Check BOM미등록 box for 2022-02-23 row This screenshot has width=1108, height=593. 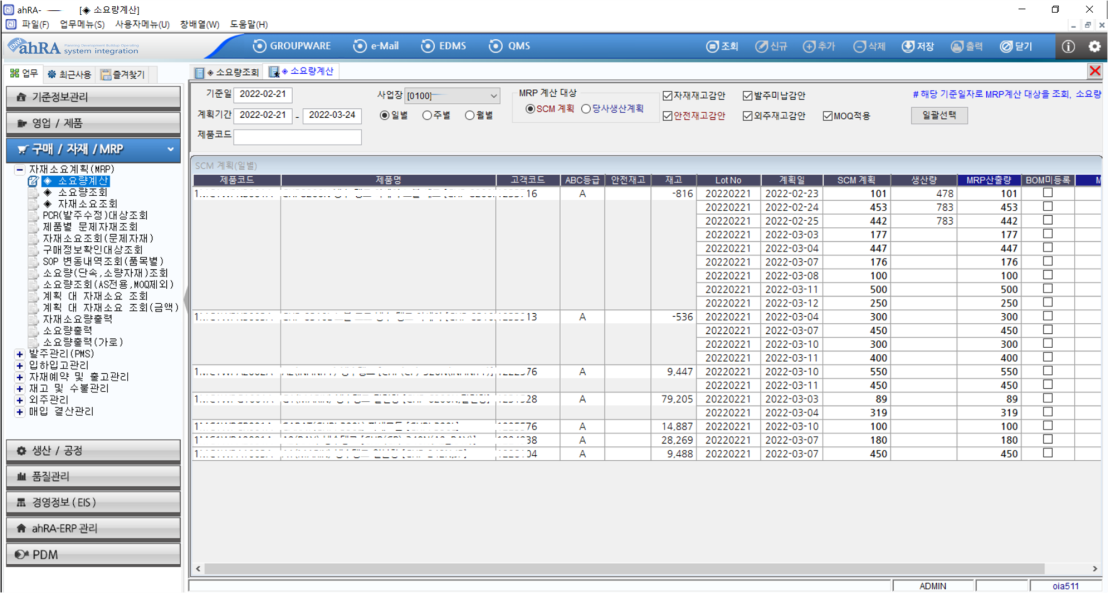(1047, 193)
